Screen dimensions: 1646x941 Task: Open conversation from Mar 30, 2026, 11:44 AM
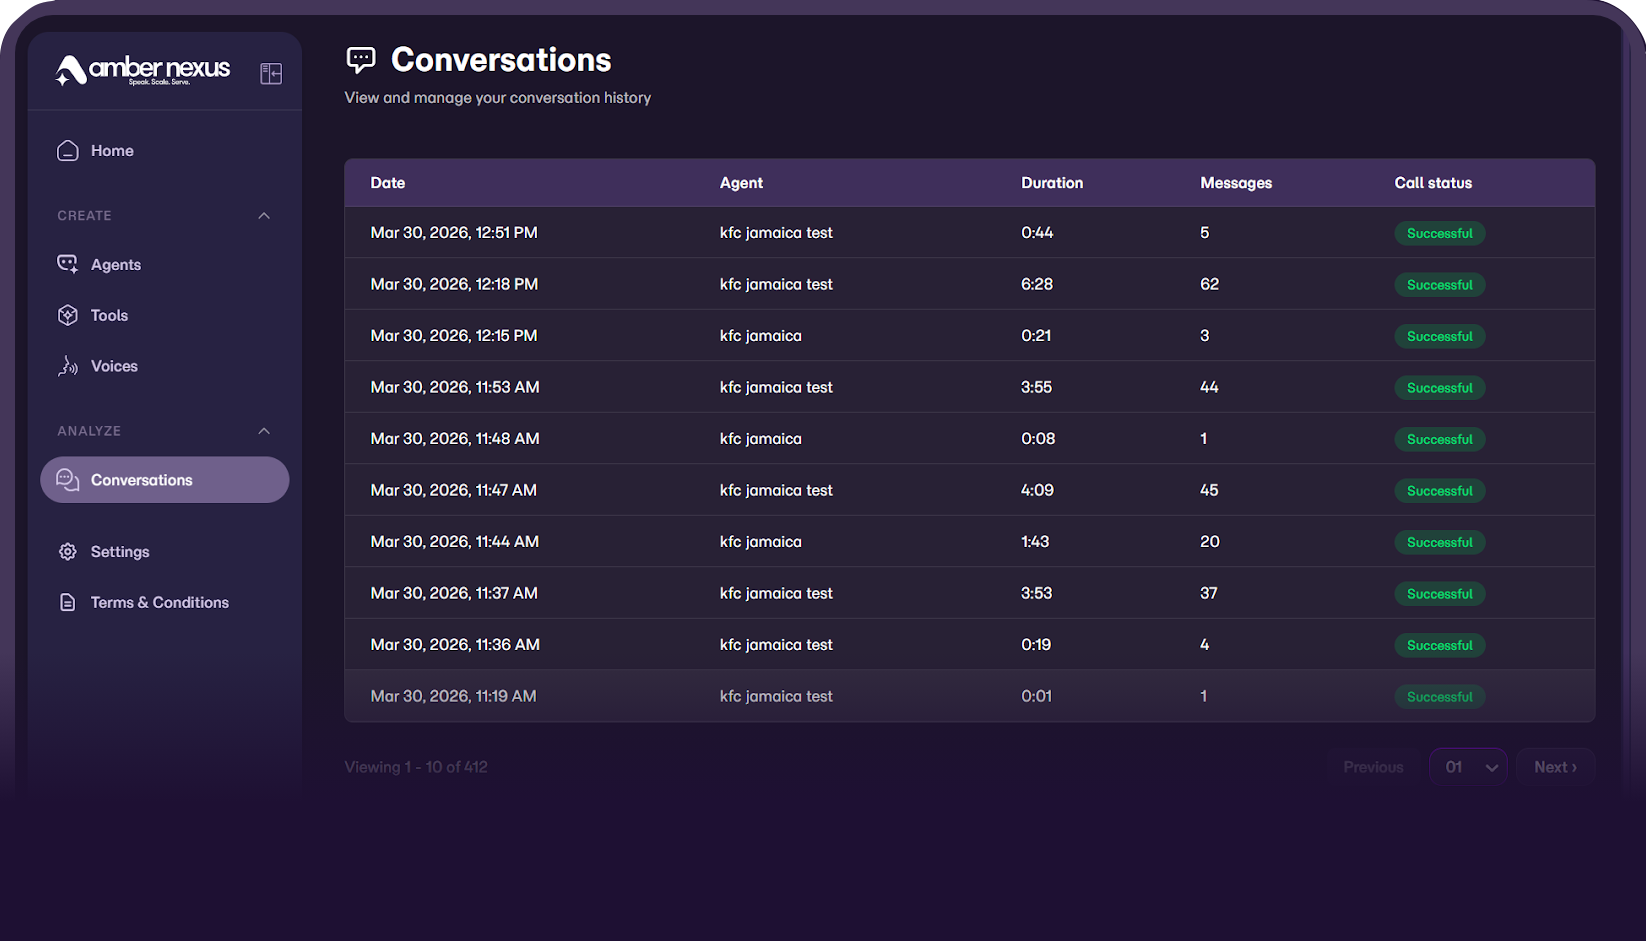[970, 542]
